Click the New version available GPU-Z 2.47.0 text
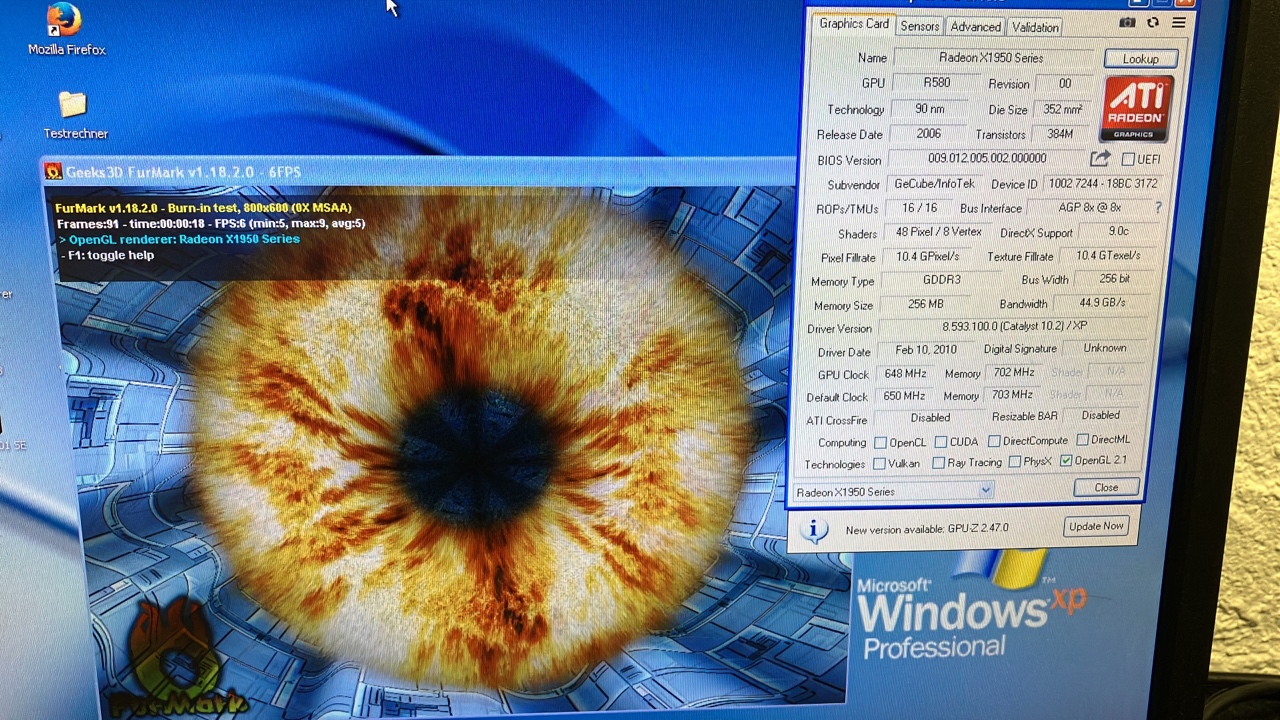 point(927,529)
